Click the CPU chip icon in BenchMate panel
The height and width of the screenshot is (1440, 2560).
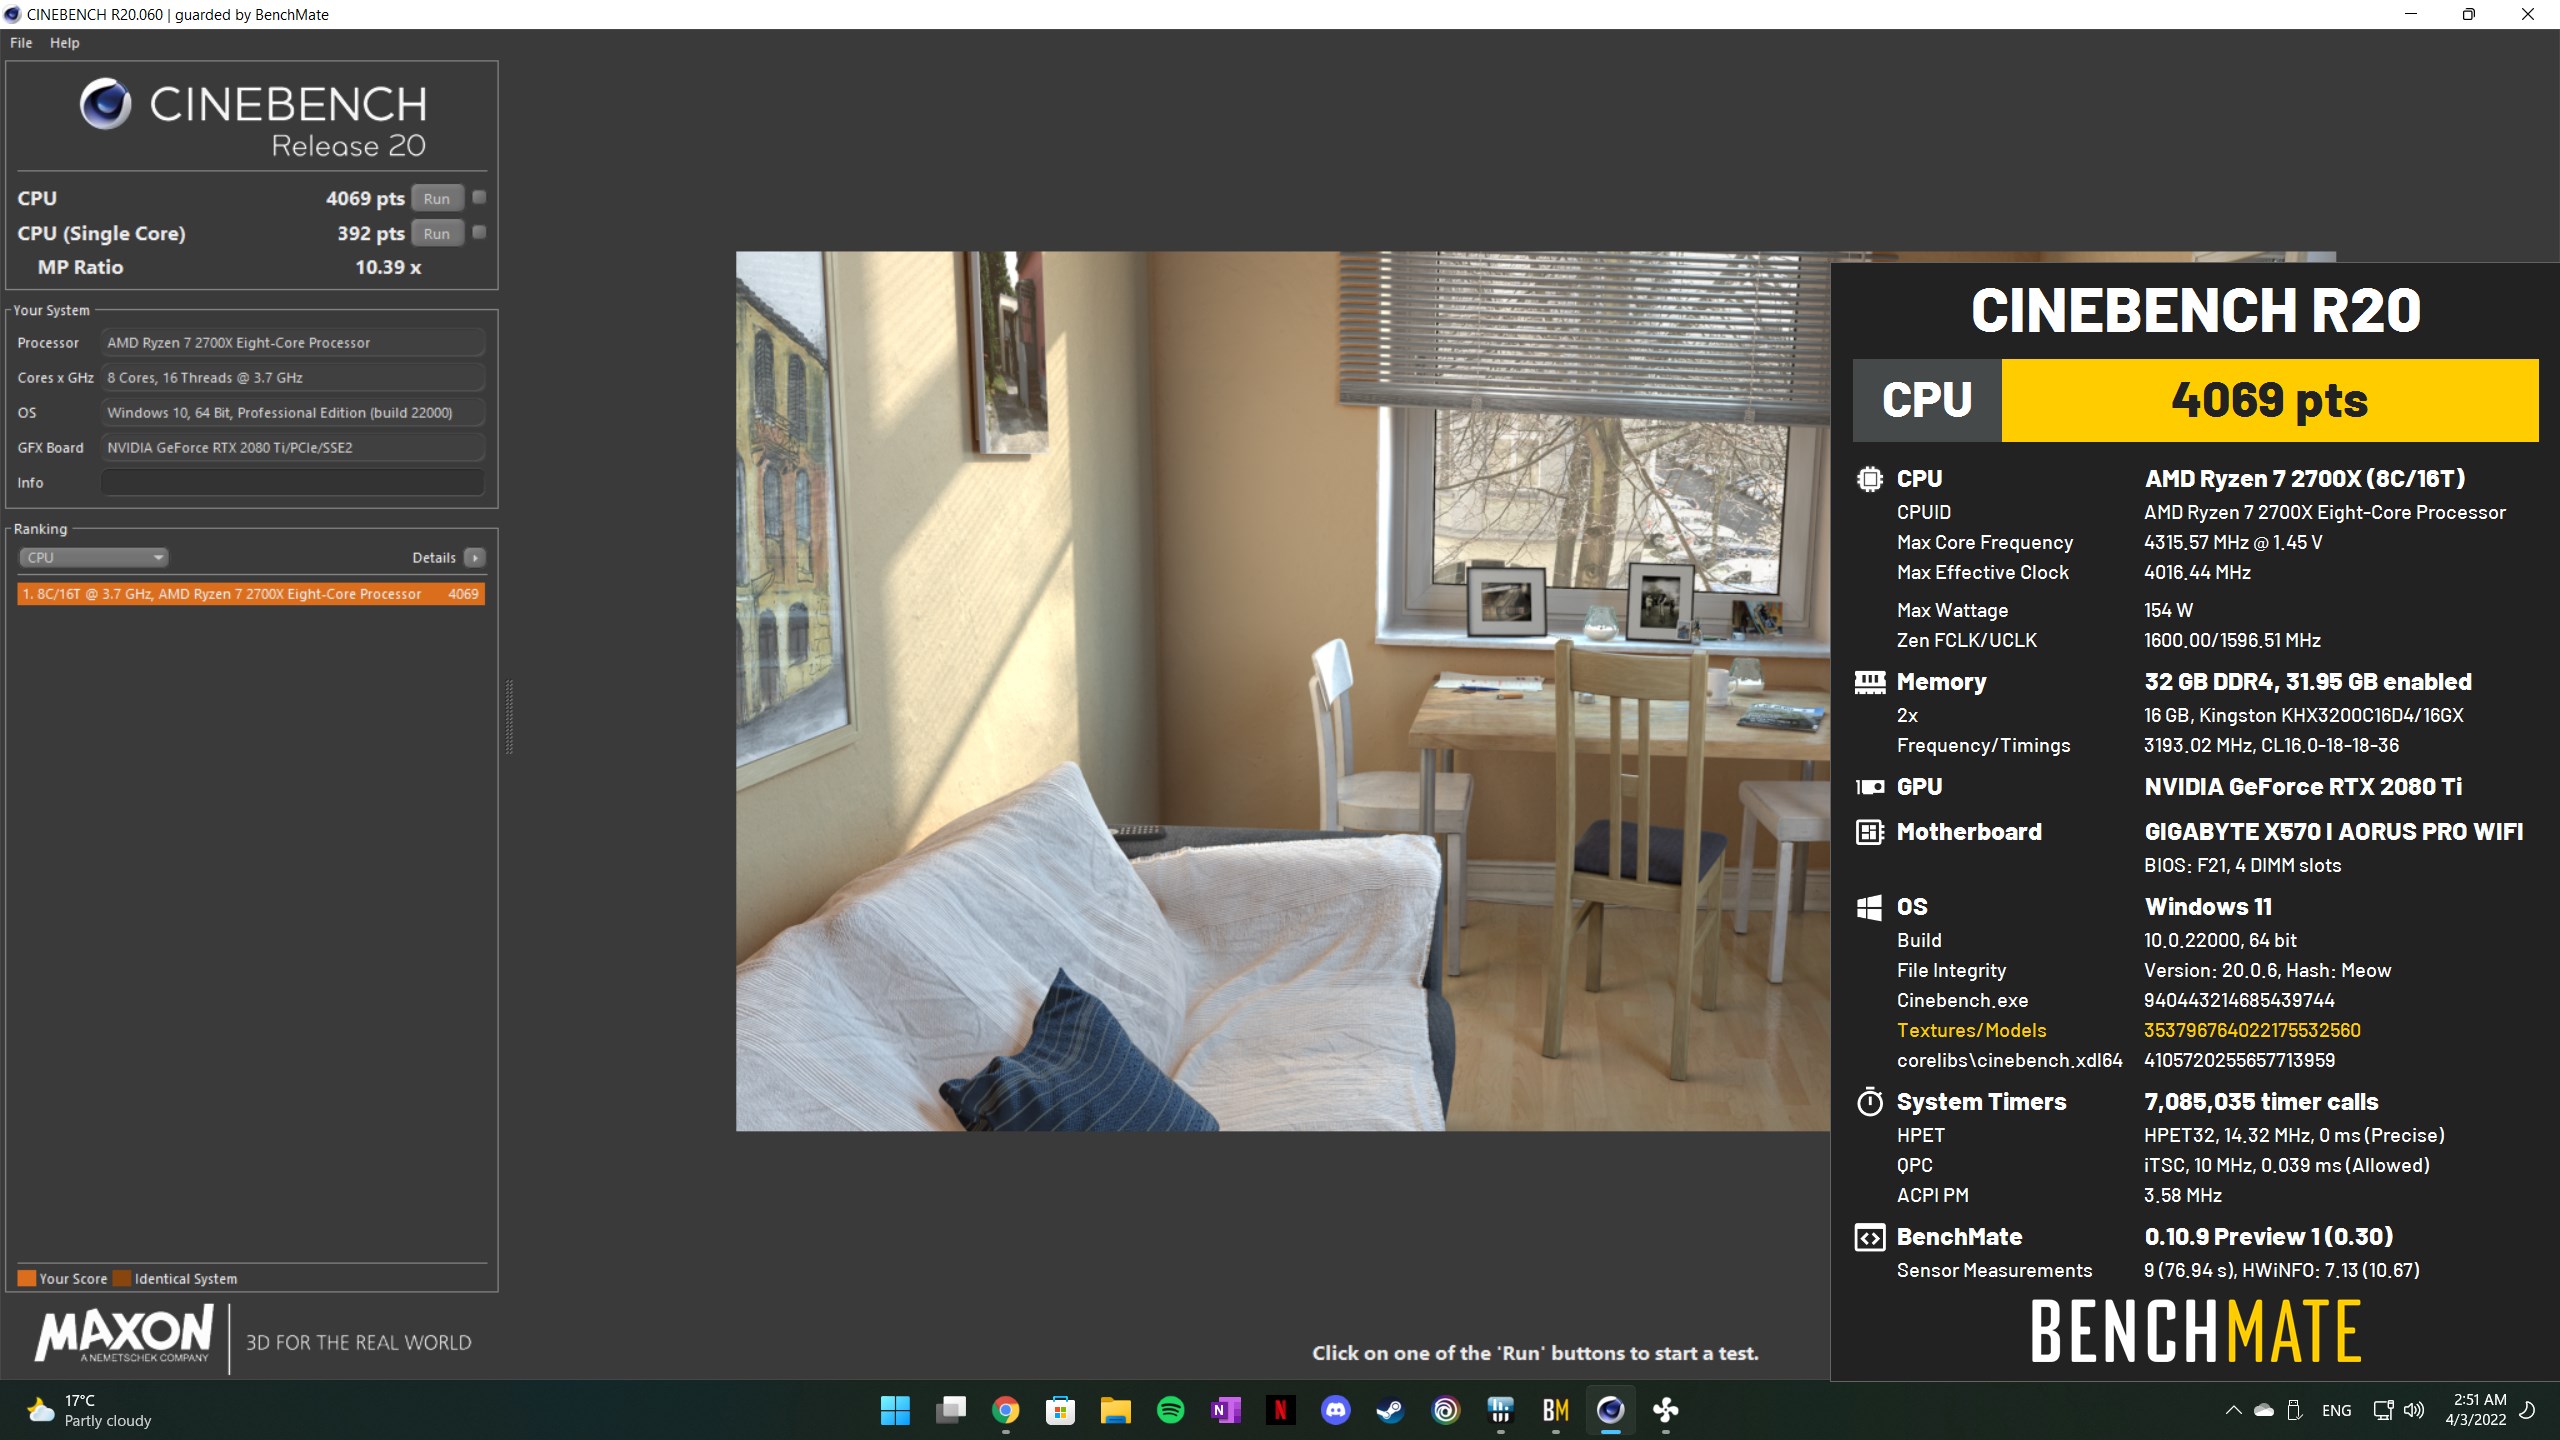[1869, 479]
